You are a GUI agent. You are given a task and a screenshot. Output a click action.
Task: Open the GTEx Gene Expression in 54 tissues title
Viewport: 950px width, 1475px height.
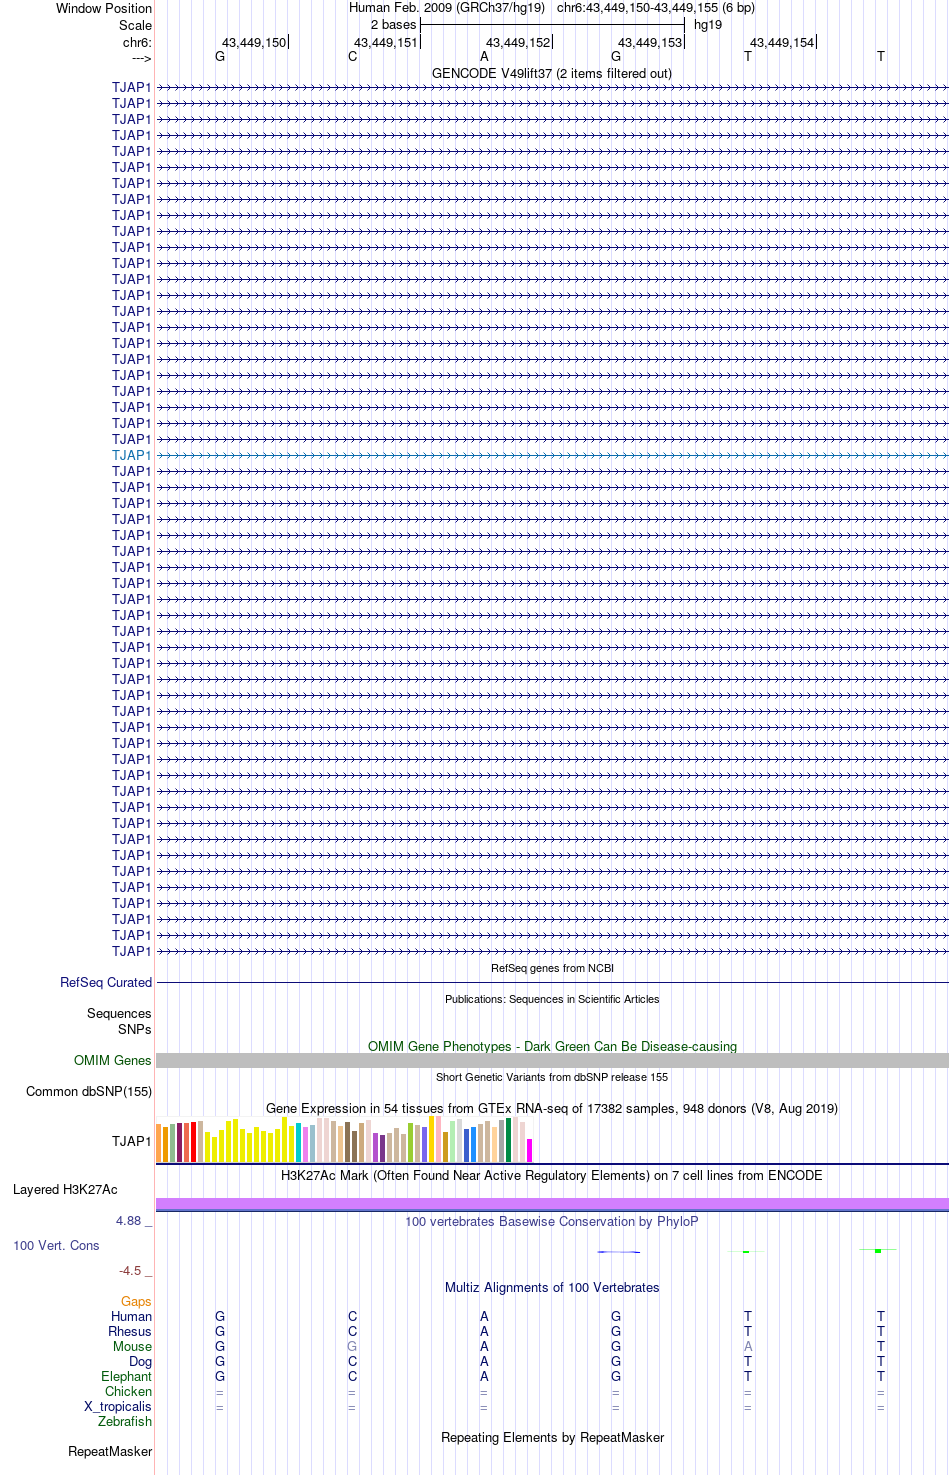(x=552, y=1108)
